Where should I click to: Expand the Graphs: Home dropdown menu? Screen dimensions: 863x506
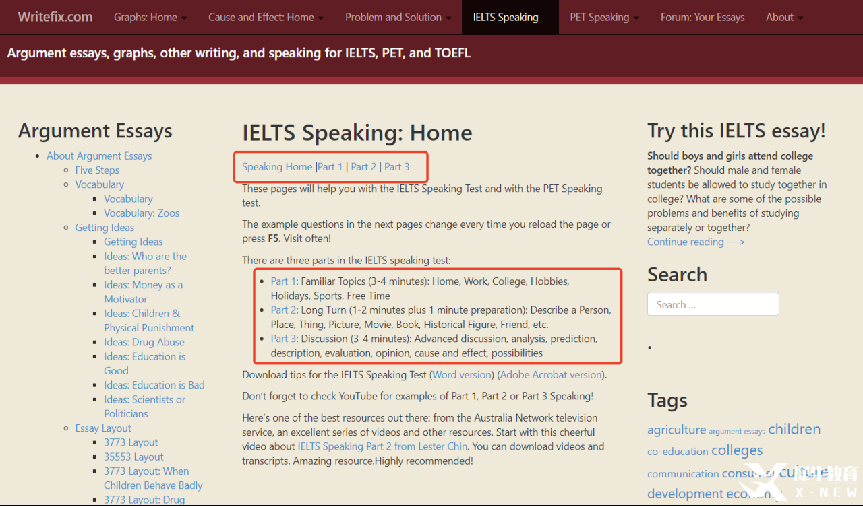150,17
